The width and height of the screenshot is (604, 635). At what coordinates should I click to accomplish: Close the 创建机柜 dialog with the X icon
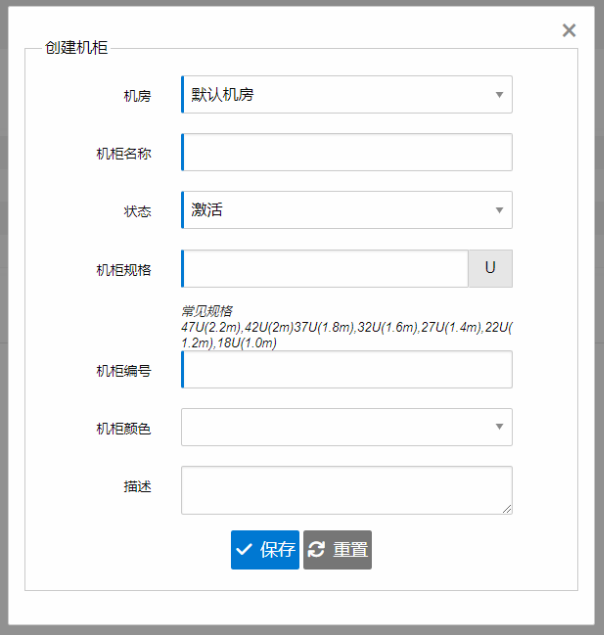coord(569,30)
